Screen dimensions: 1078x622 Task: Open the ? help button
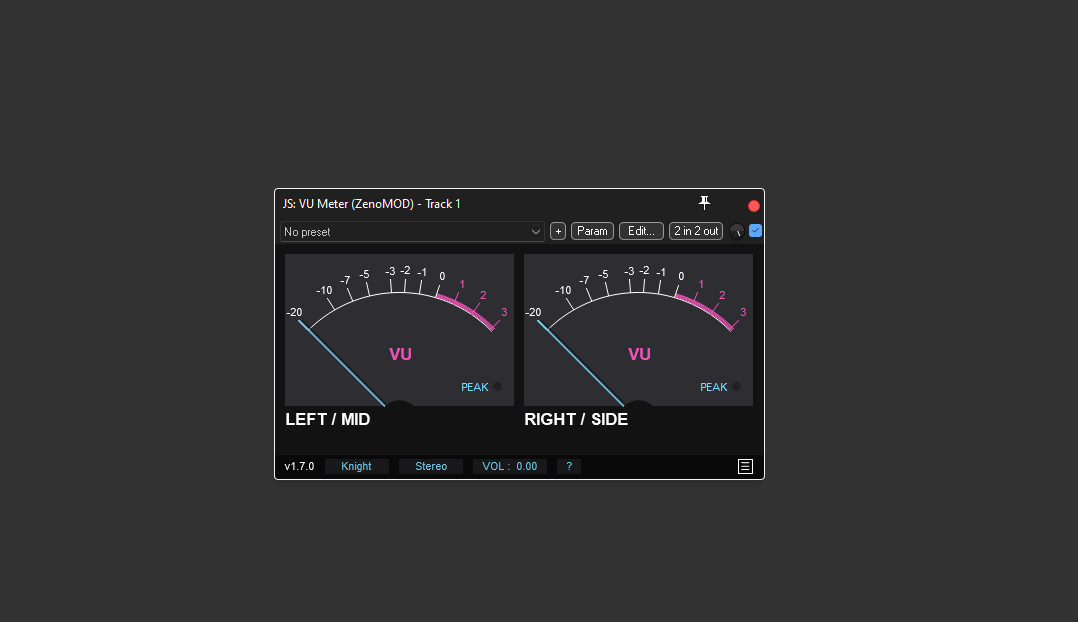[569, 467]
